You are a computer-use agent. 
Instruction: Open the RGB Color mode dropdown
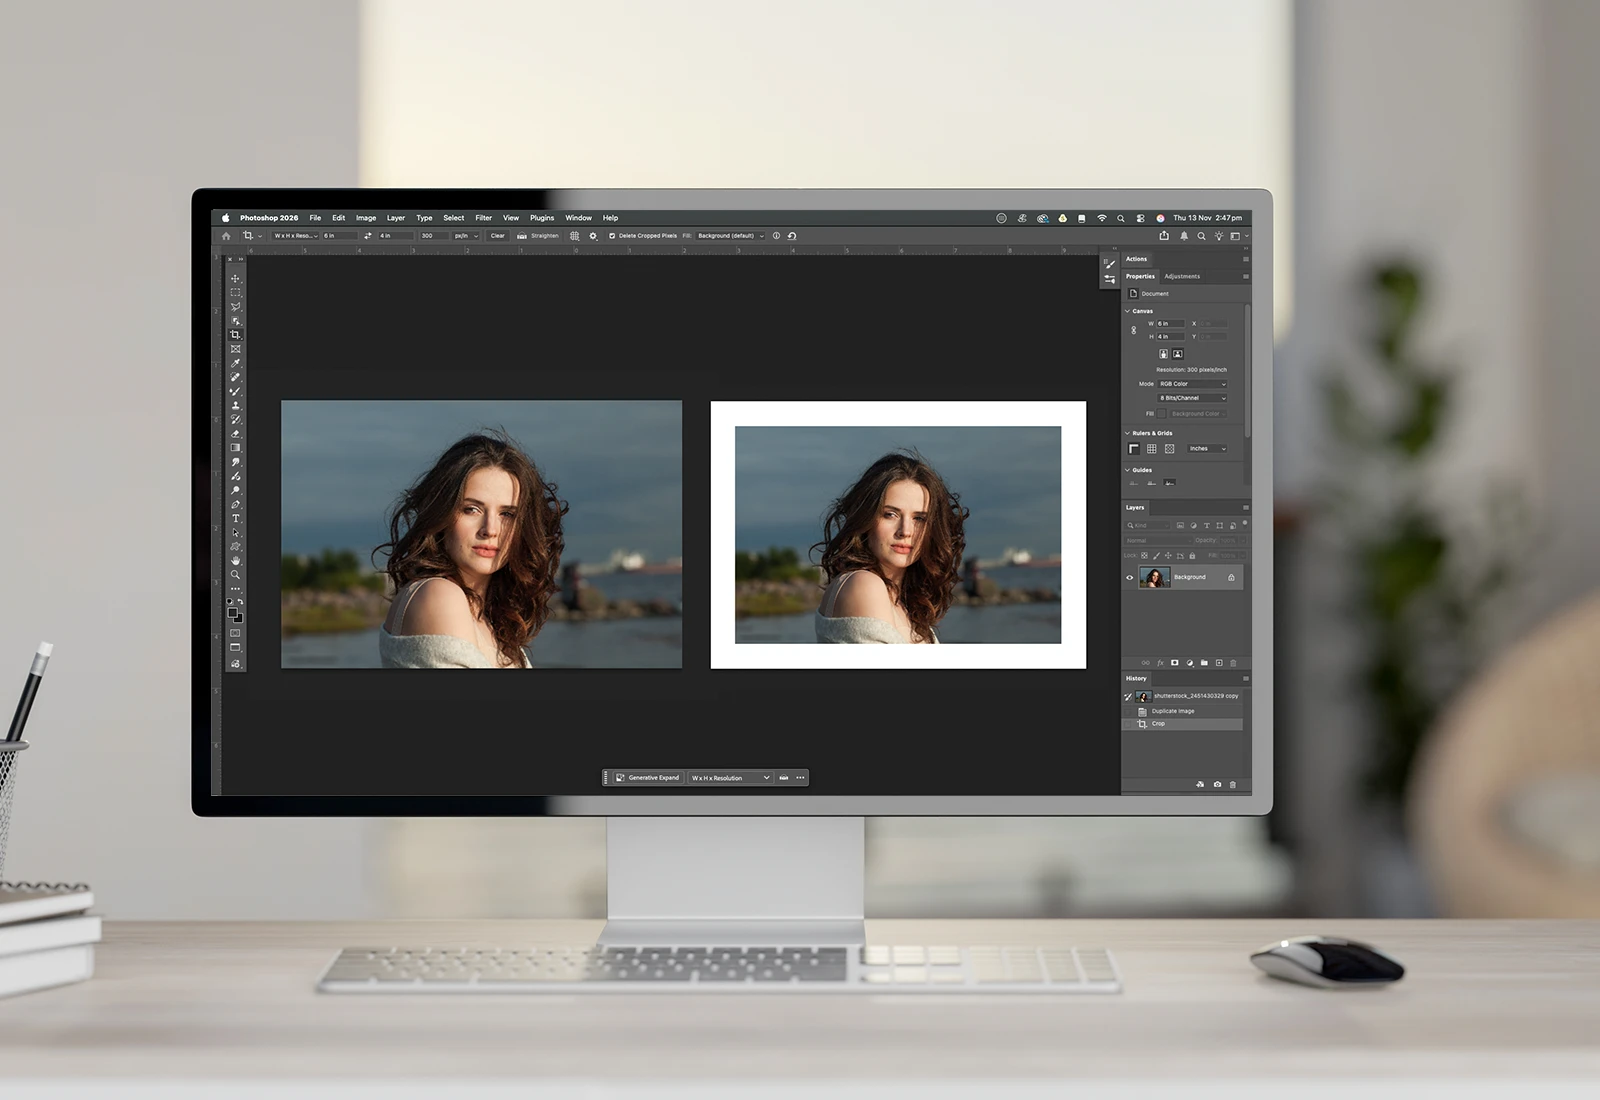pyautogui.click(x=1192, y=384)
